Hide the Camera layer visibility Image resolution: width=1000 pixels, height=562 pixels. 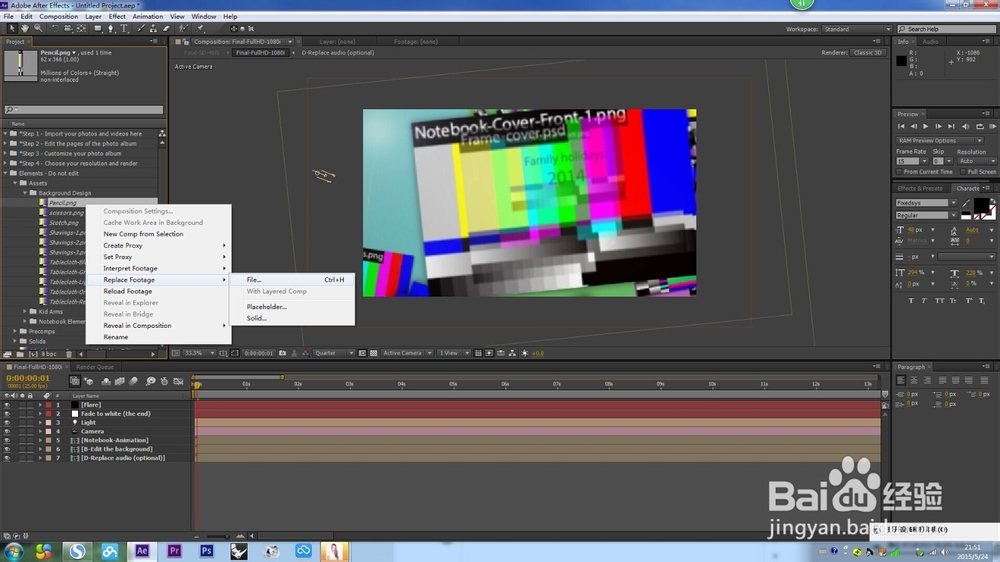tap(7, 431)
